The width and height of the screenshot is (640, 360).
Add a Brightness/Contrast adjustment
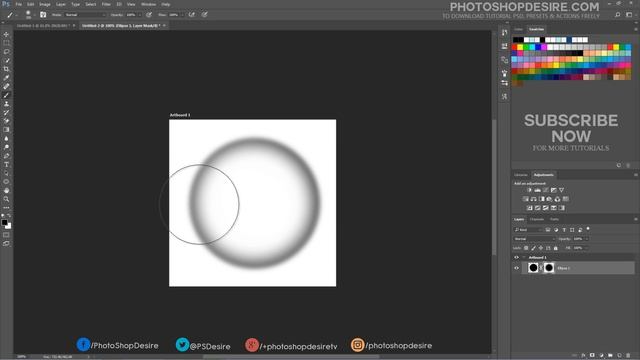[529, 190]
